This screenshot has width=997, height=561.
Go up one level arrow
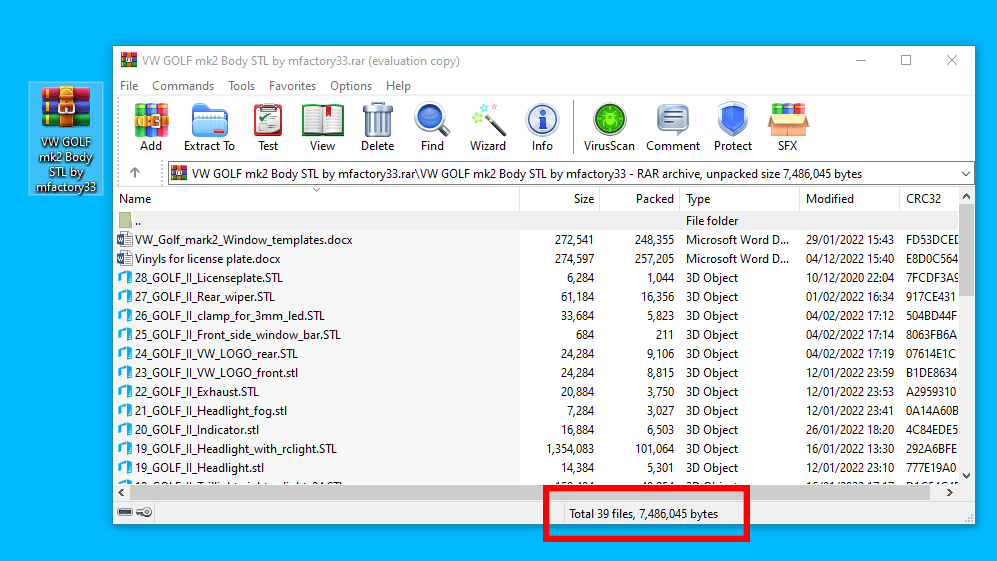pyautogui.click(x=135, y=172)
